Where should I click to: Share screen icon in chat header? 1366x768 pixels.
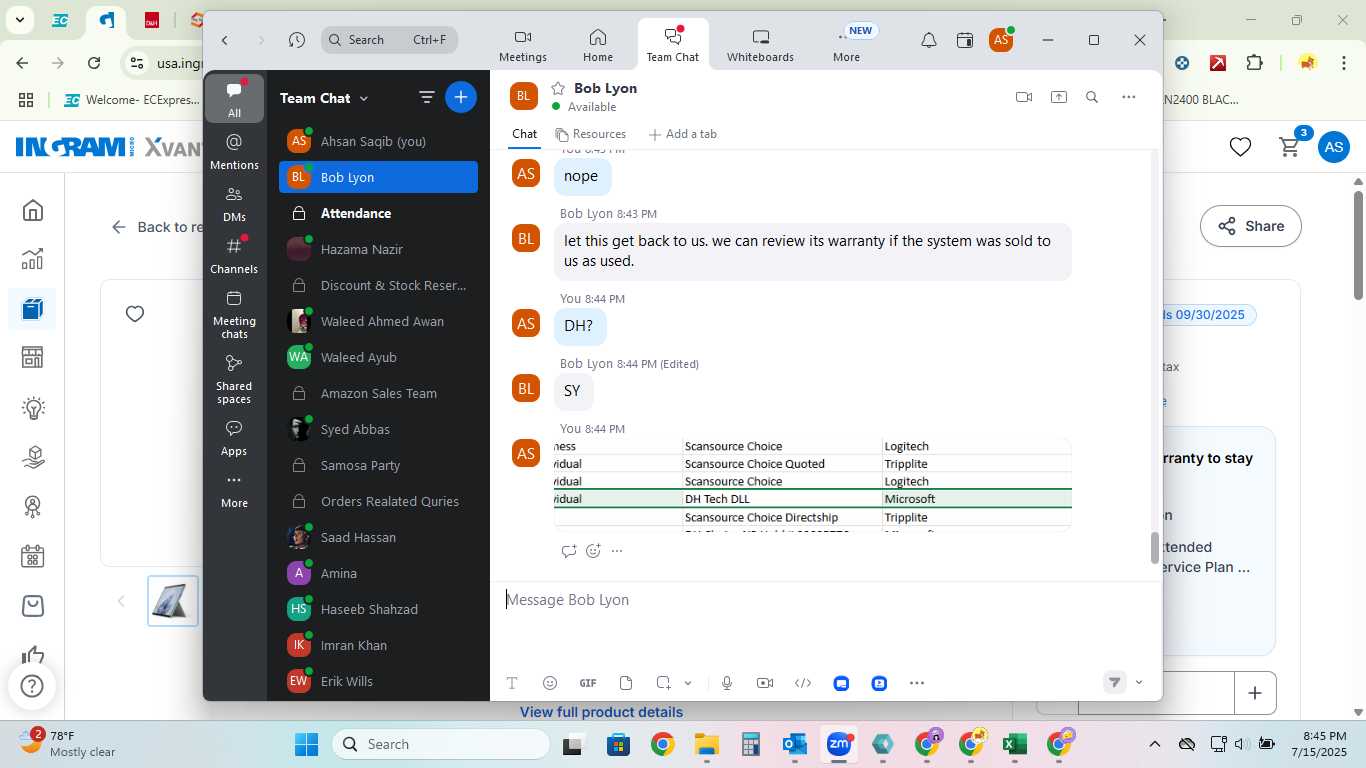click(x=1059, y=97)
